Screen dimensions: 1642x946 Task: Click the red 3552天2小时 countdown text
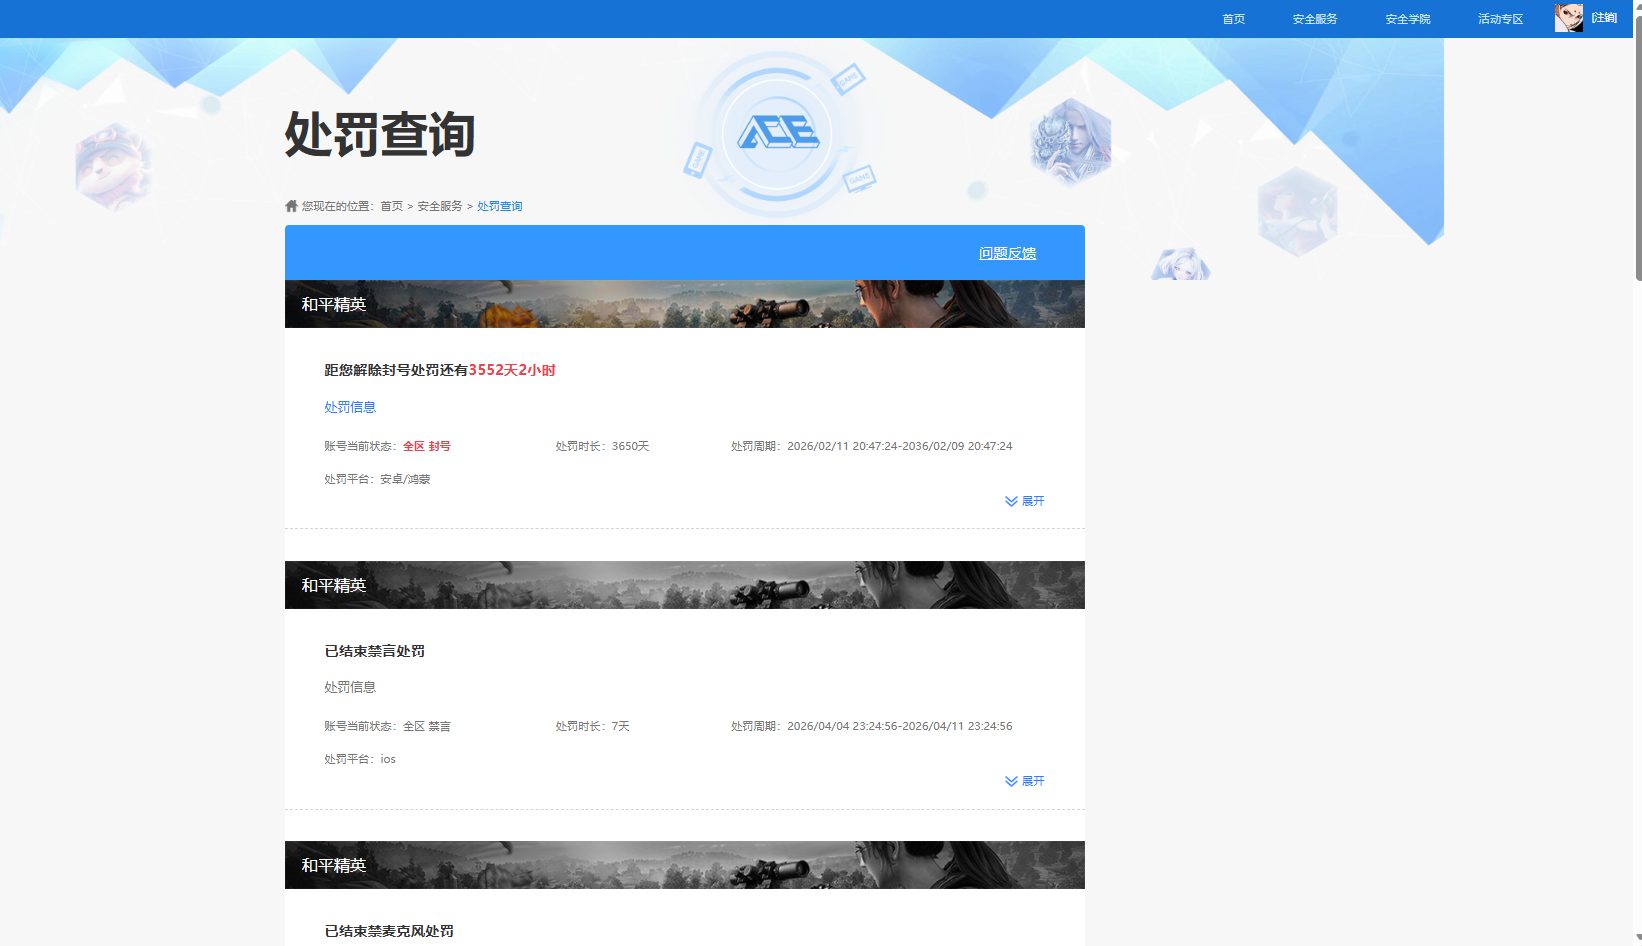coord(512,370)
